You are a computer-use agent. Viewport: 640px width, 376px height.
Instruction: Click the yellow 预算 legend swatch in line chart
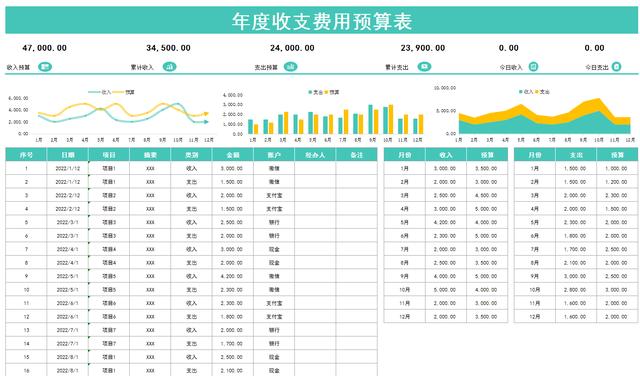click(x=118, y=92)
